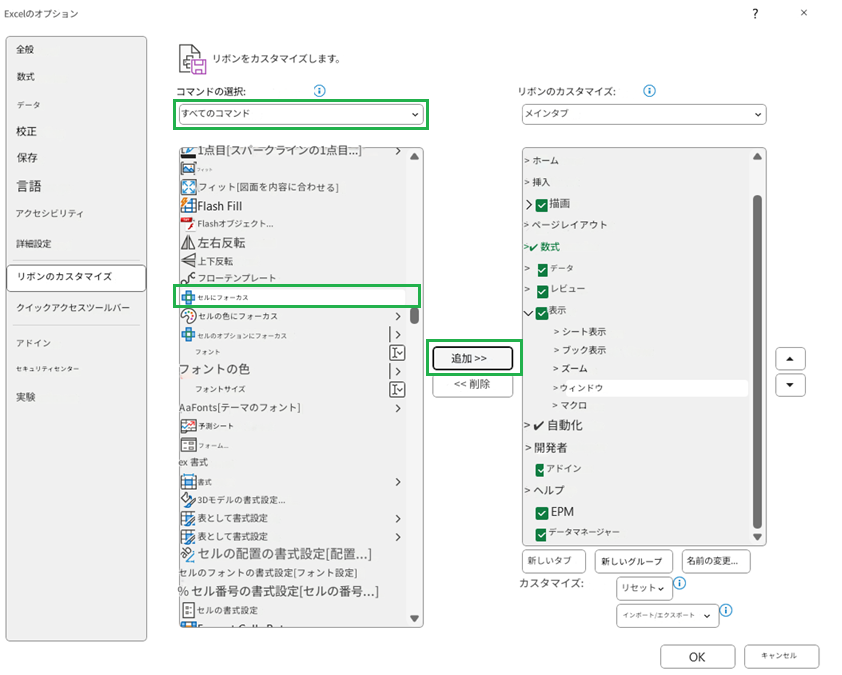Click the info icon next to インポート/エクスポート
842x675 pixels.
(x=725, y=611)
